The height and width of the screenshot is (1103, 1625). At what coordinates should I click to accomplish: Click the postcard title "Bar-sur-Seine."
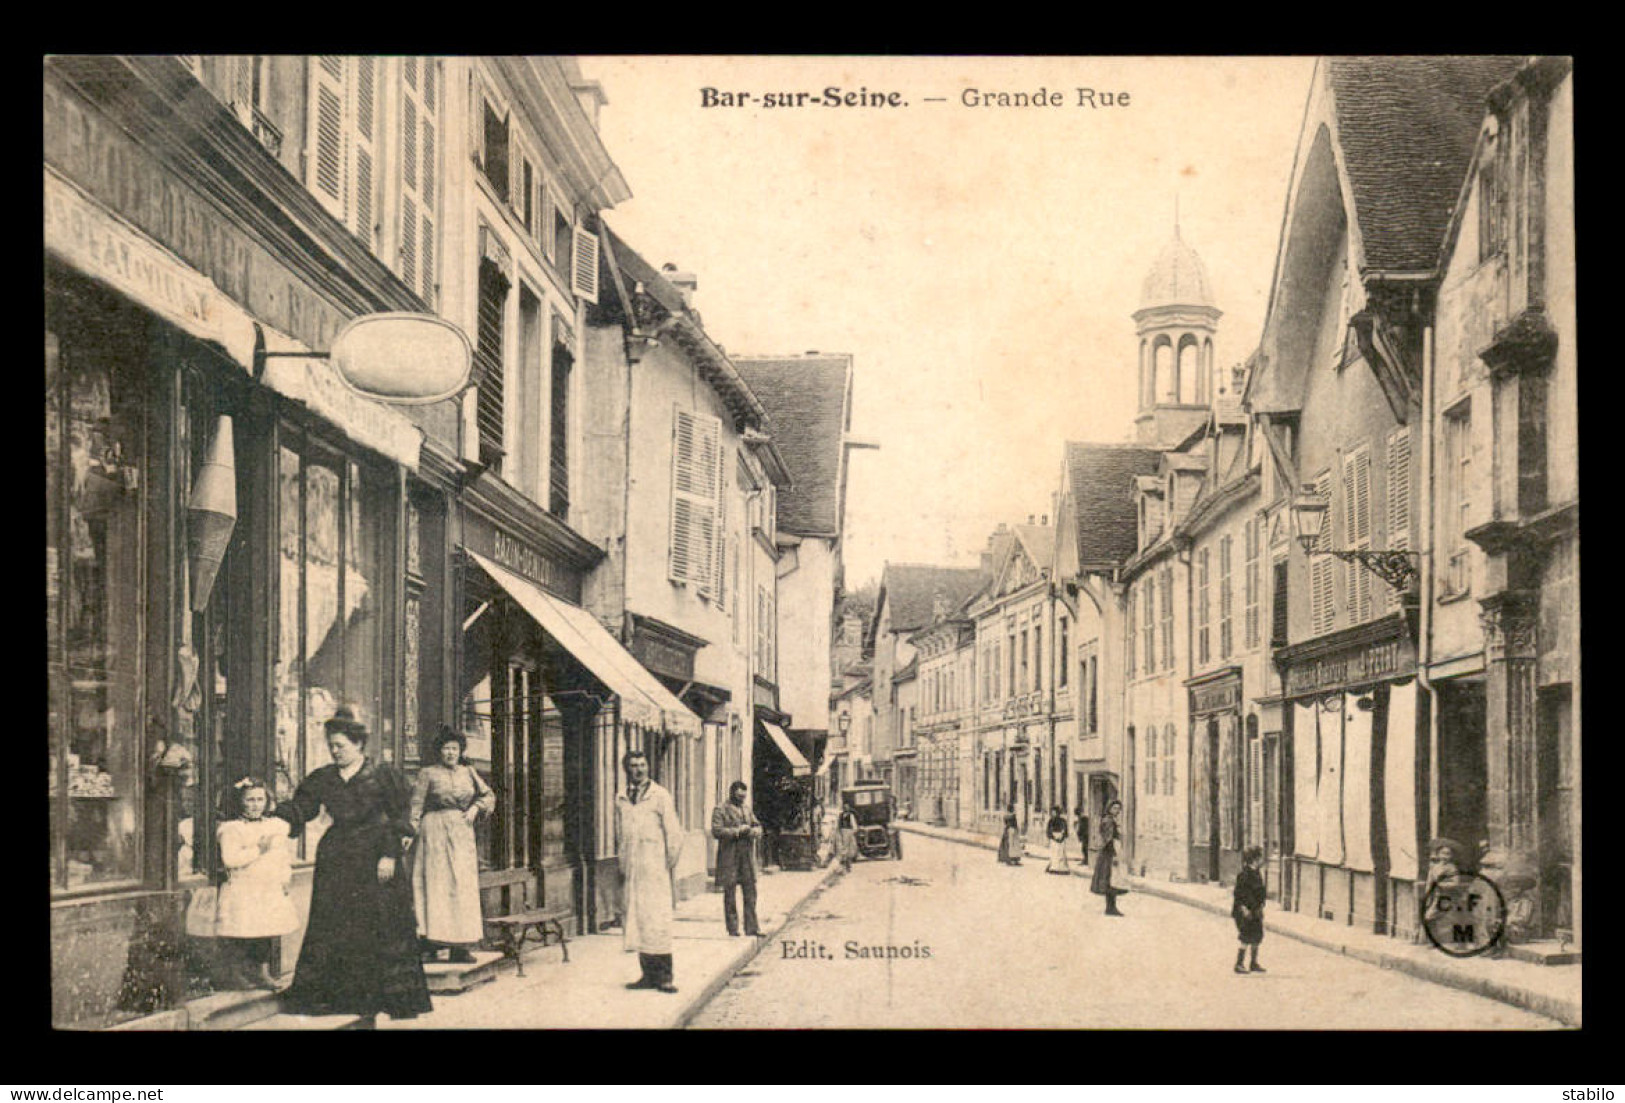(804, 98)
